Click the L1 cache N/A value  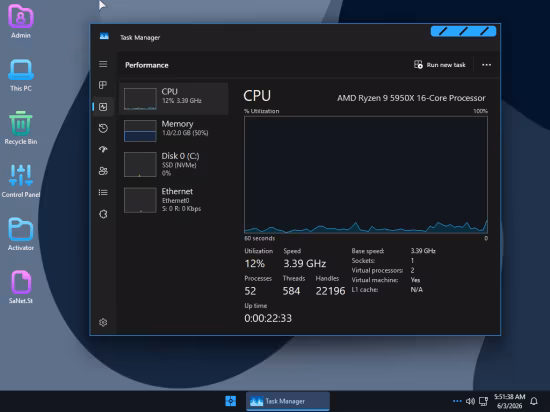tap(417, 290)
